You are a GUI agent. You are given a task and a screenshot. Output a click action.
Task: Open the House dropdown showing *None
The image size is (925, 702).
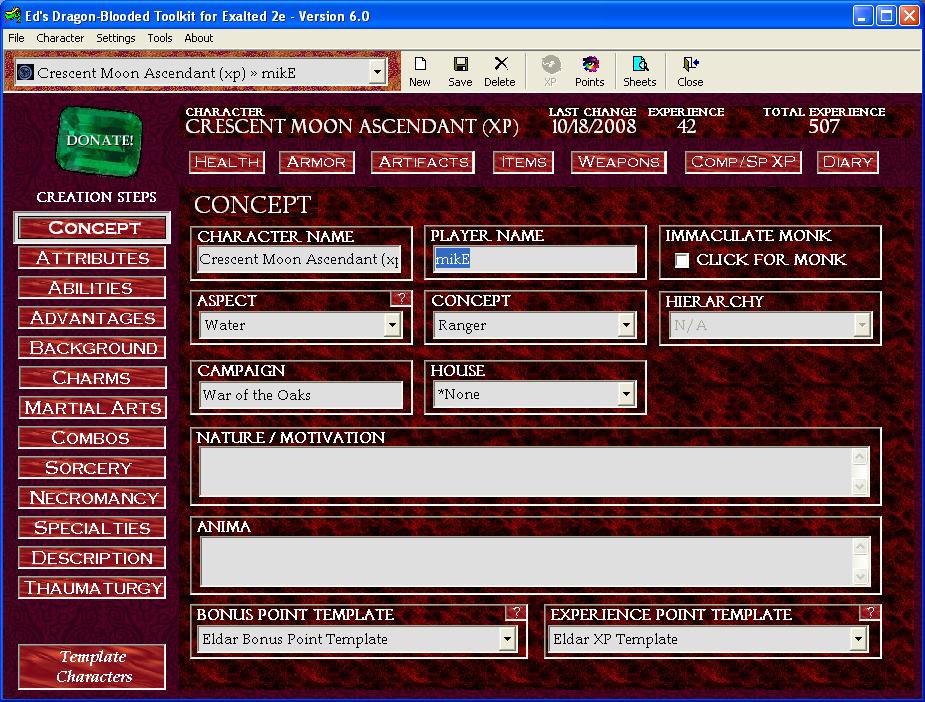626,394
